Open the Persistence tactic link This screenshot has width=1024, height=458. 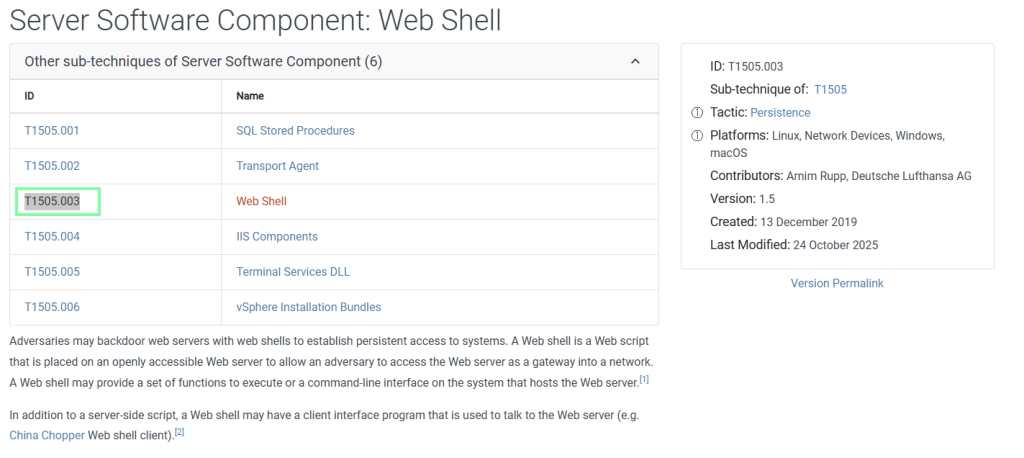780,113
